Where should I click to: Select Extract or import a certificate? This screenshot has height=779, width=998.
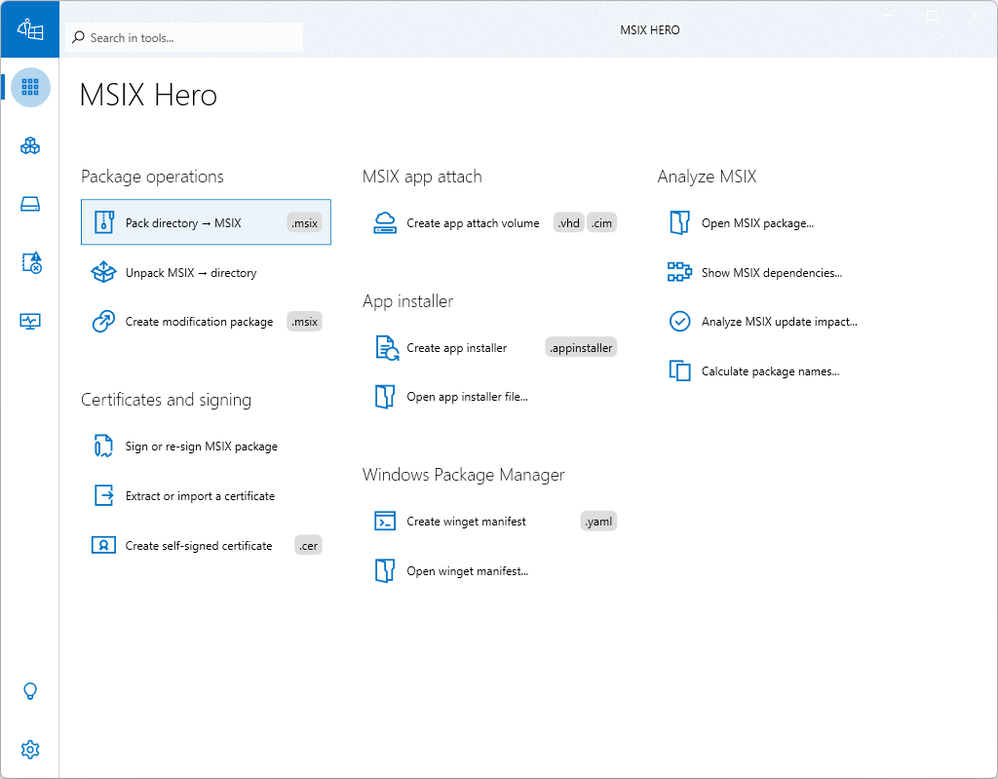[x=199, y=496]
